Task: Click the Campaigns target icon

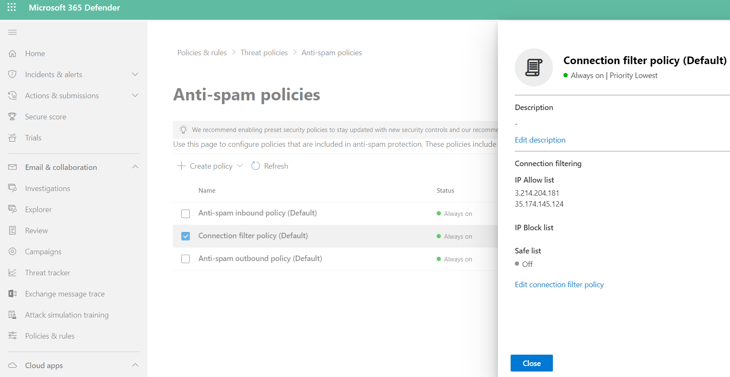Action: (13, 252)
